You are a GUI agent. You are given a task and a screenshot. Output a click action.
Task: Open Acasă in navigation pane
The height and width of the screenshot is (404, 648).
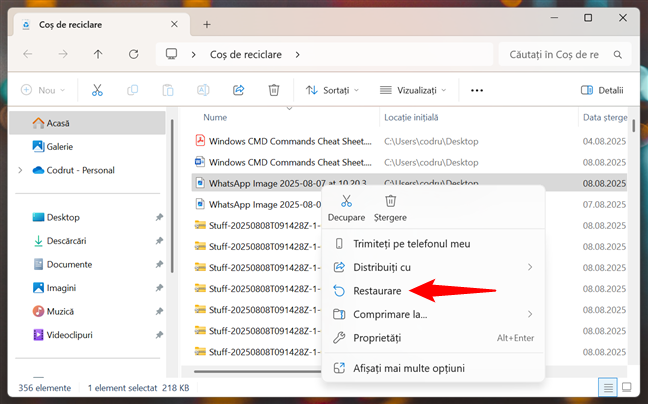coord(88,123)
